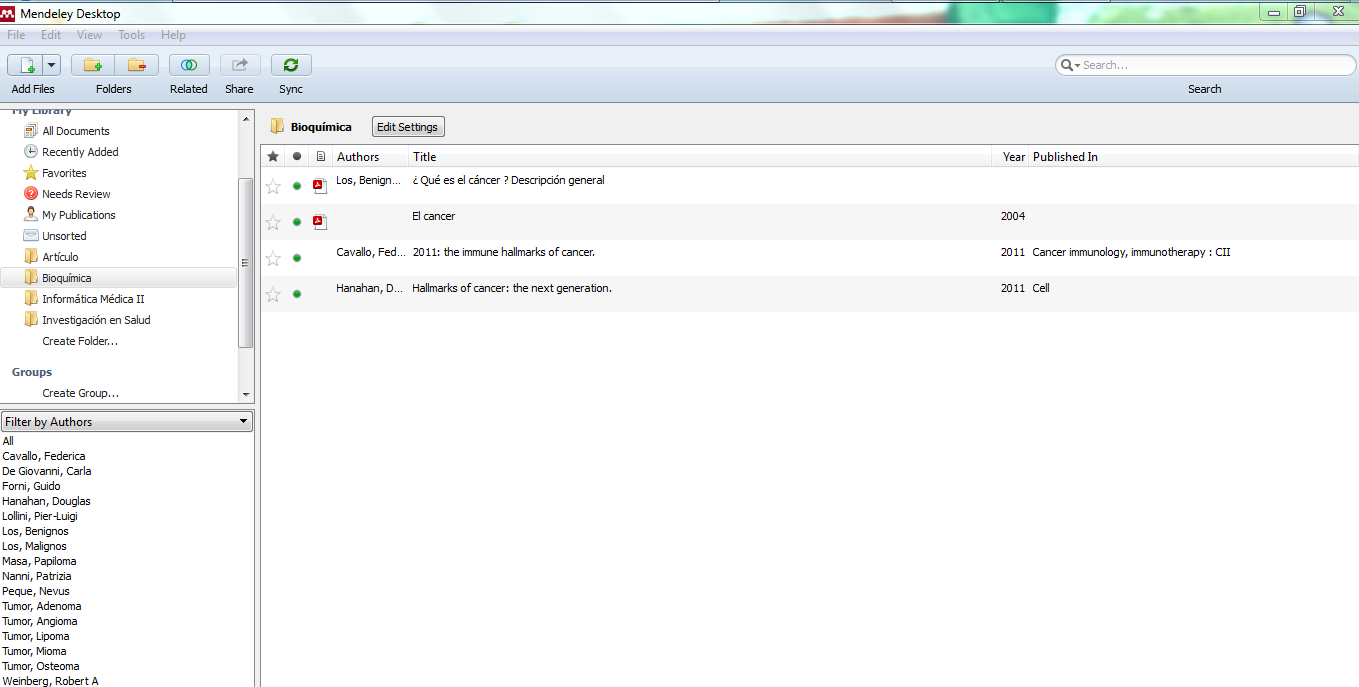The width and height of the screenshot is (1359, 687).
Task: Click the Edit Settings button
Action: [408, 127]
